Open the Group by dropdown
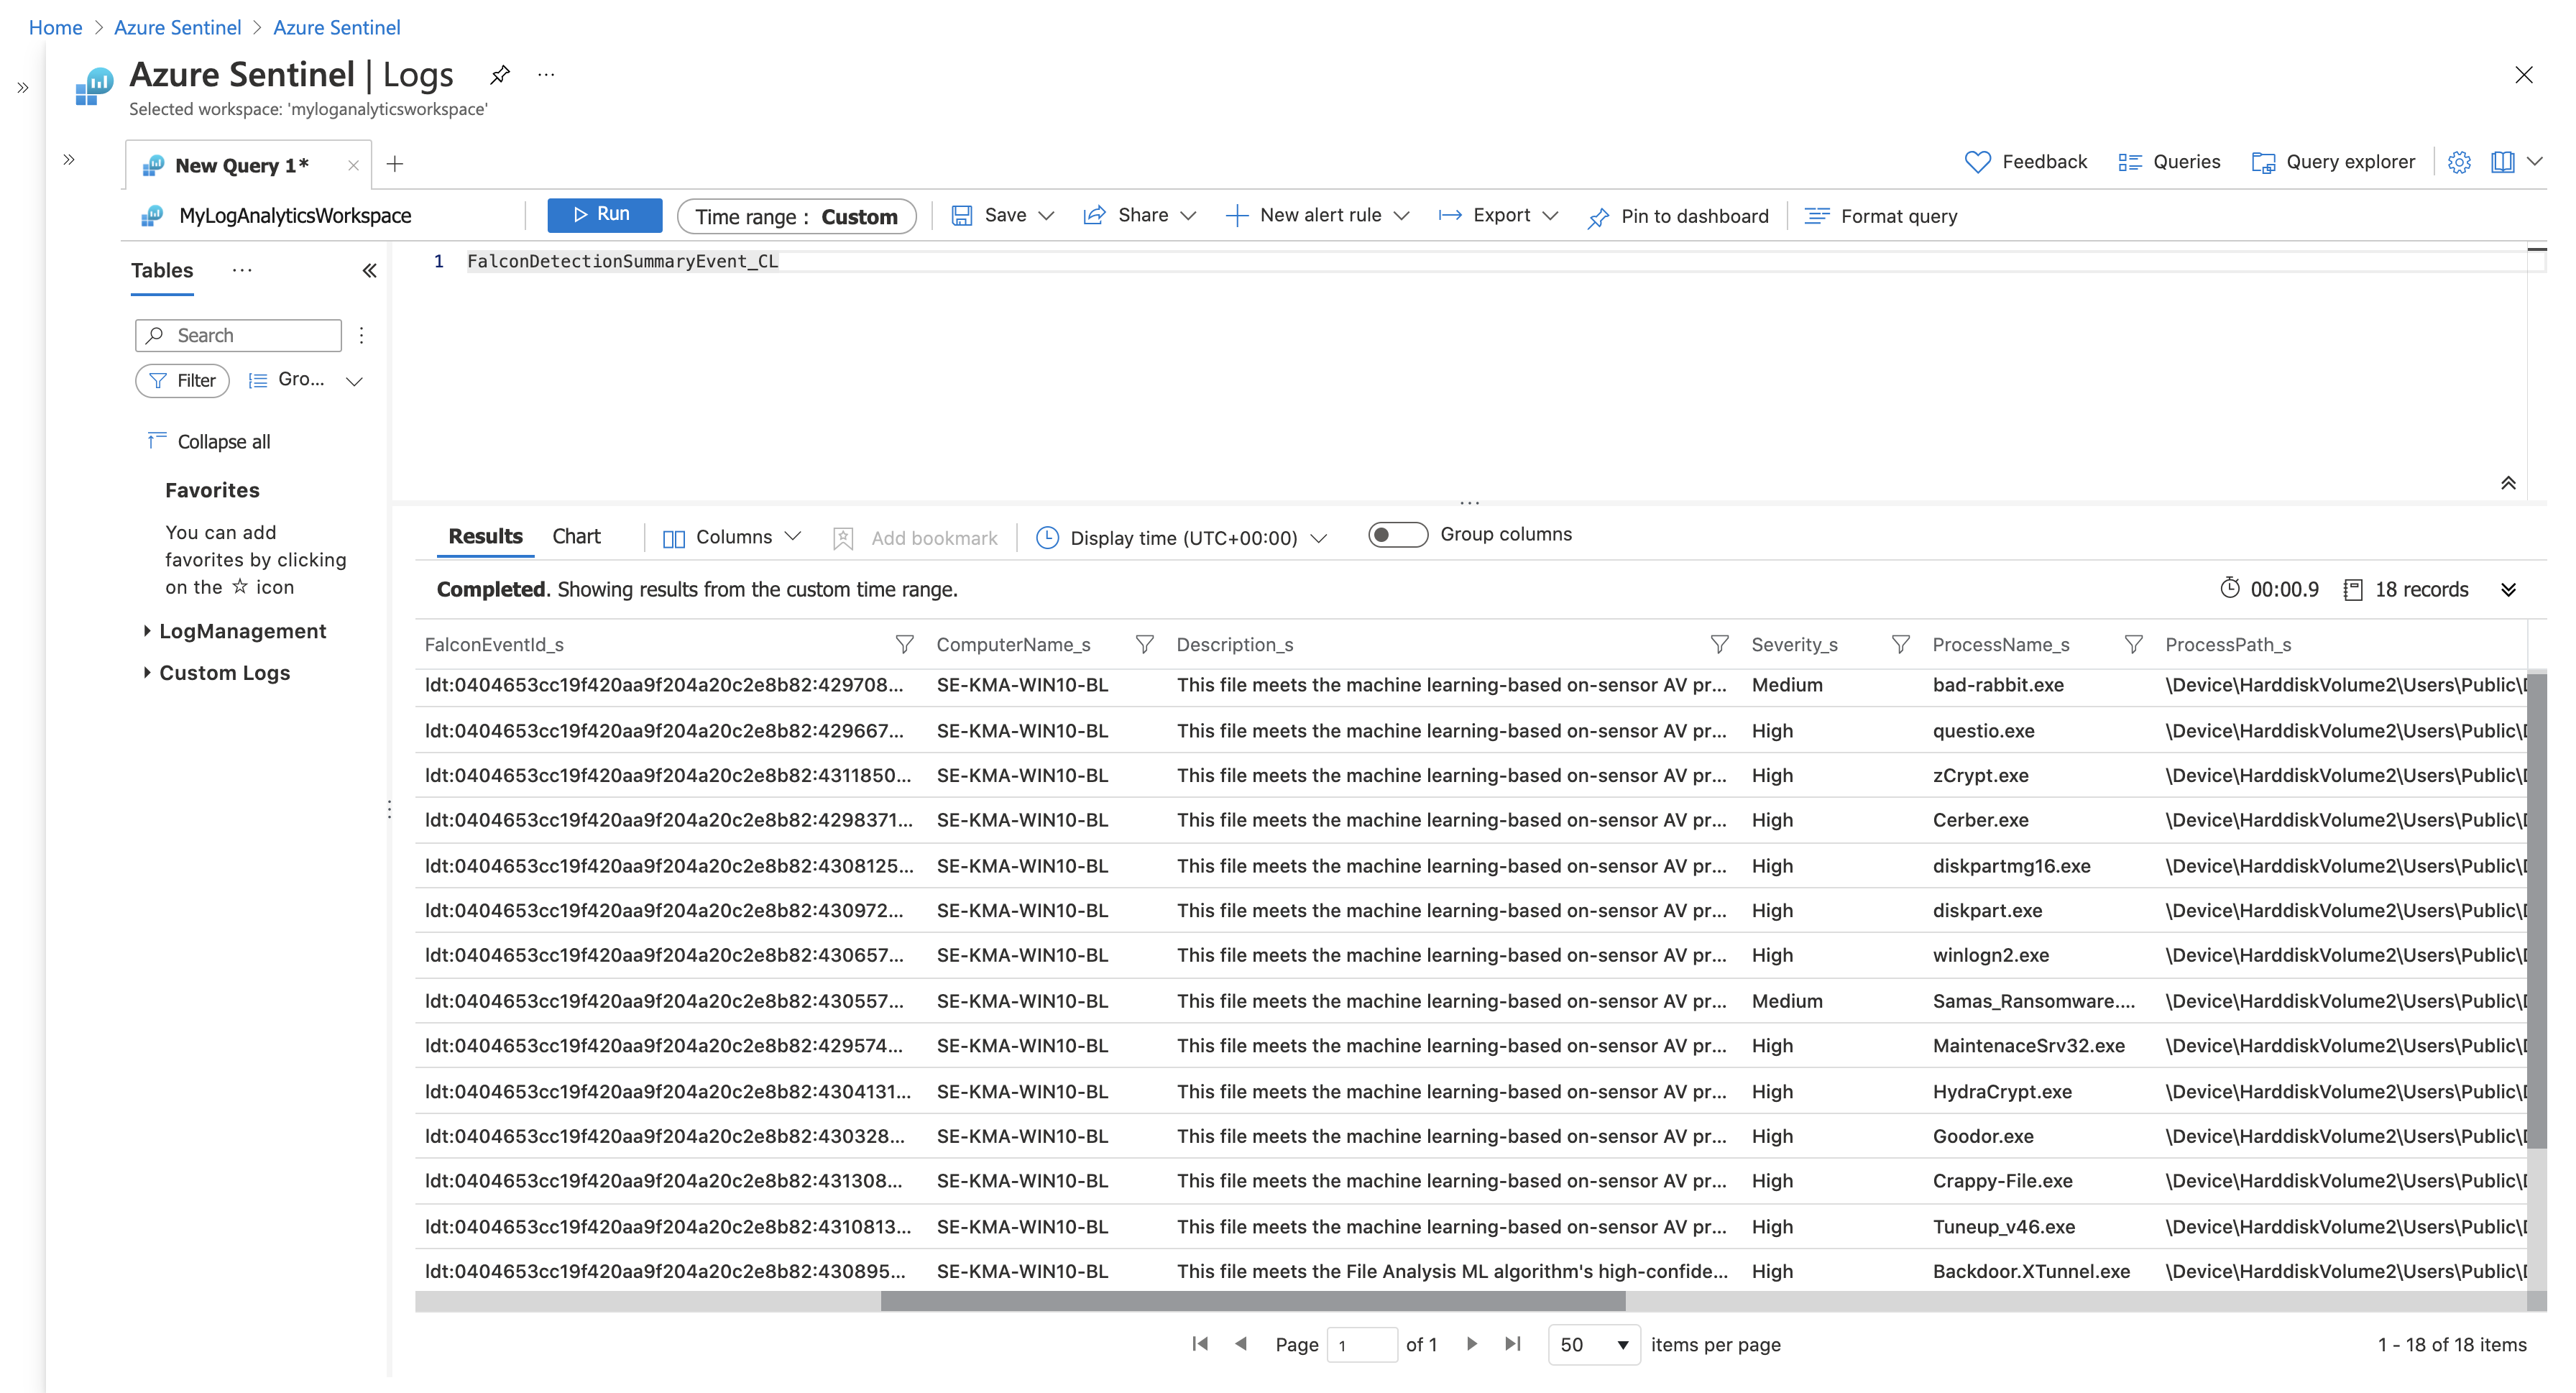The width and height of the screenshot is (2576, 1393). [305, 380]
